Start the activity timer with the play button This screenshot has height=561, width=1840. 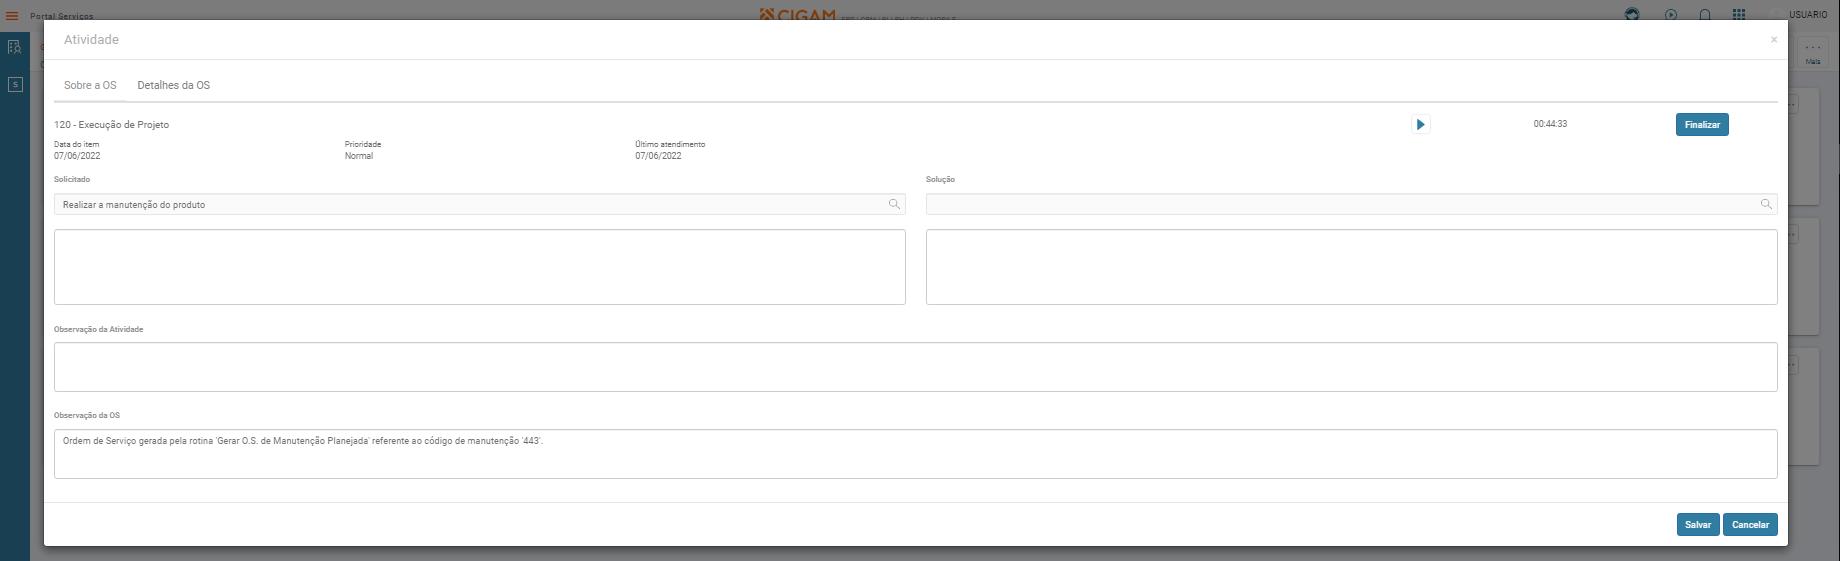pyautogui.click(x=1420, y=124)
